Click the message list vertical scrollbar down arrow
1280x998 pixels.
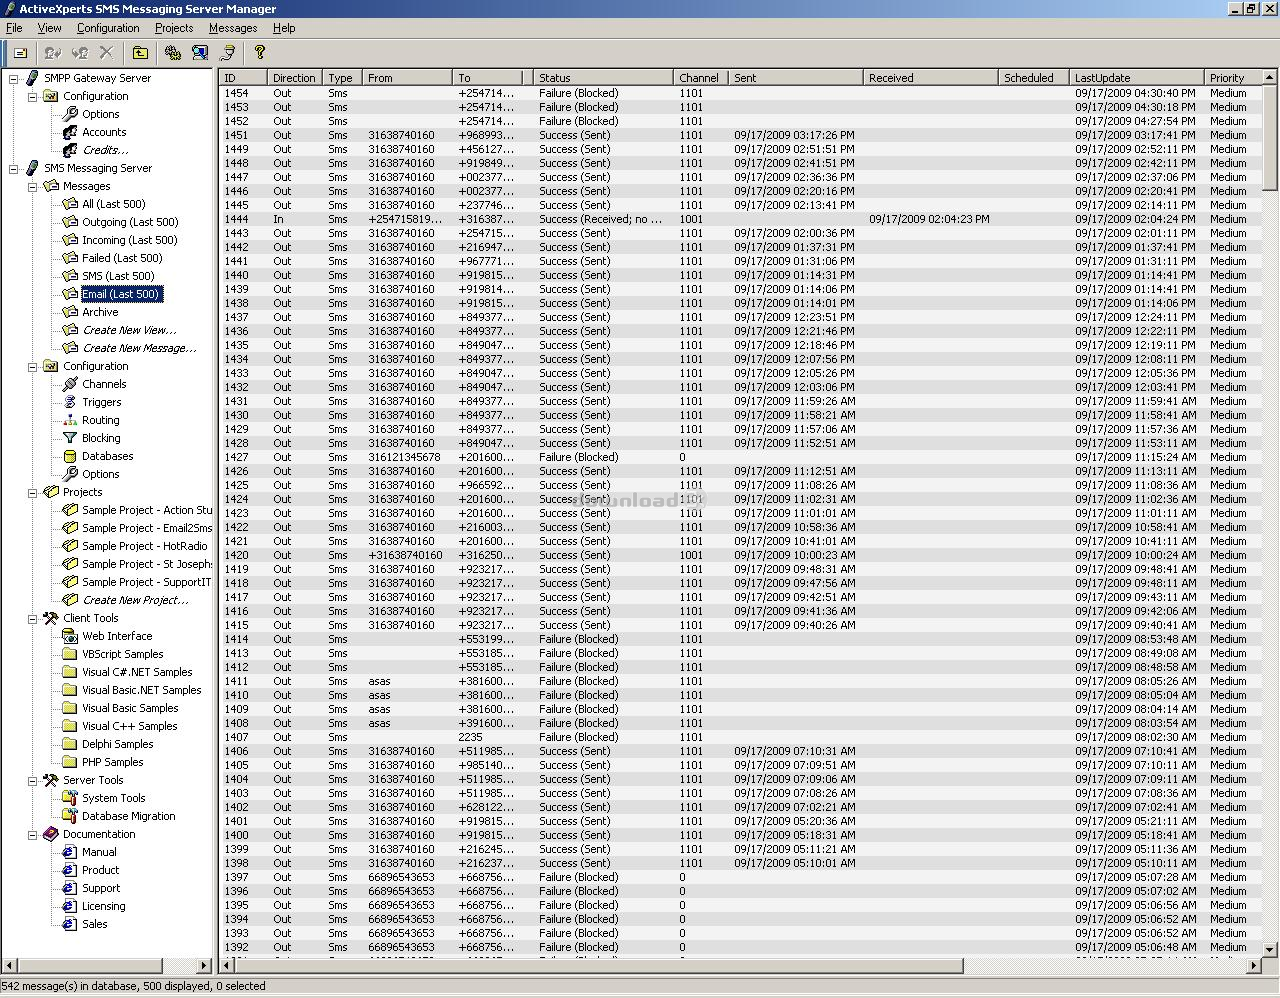click(1270, 949)
